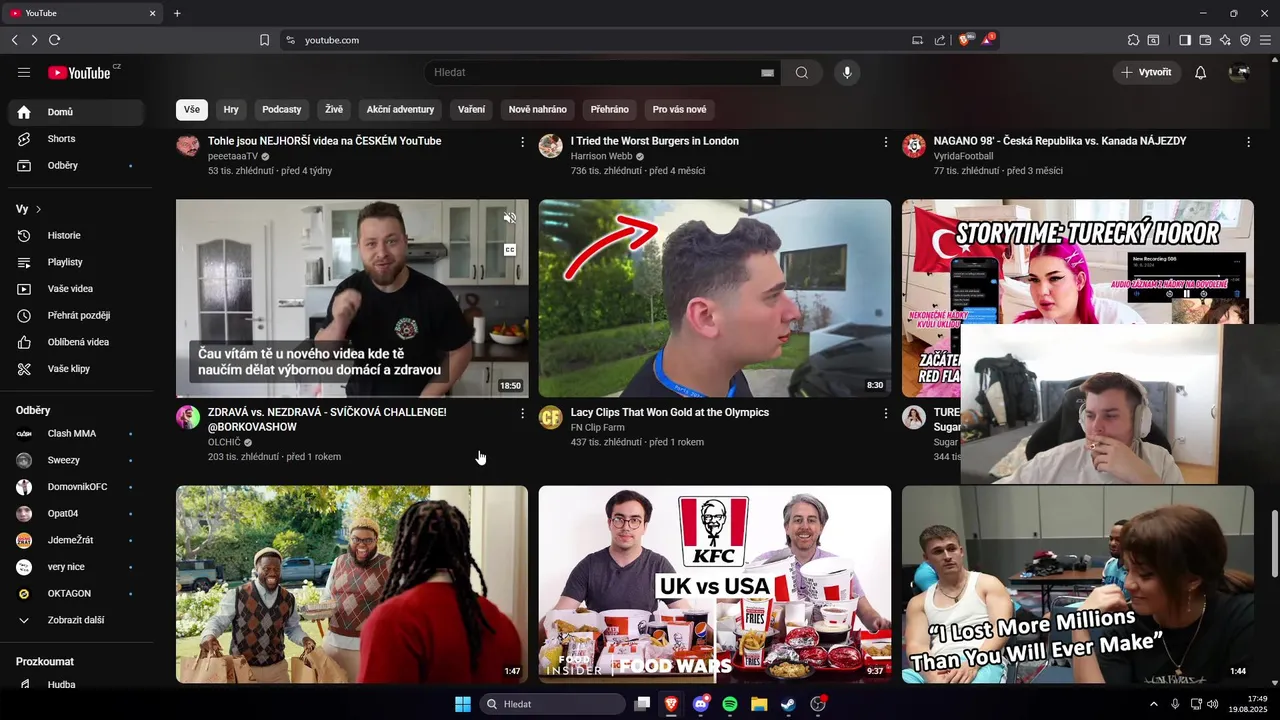Screen dimensions: 1280x720
Task: Open more options for Lacy Clips video
Action: [885, 413]
